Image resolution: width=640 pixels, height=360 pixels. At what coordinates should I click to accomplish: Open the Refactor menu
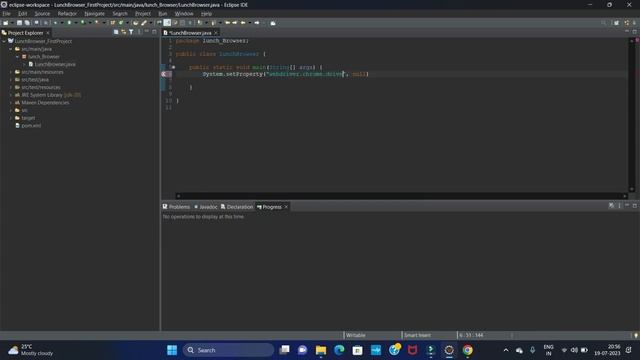coord(67,13)
